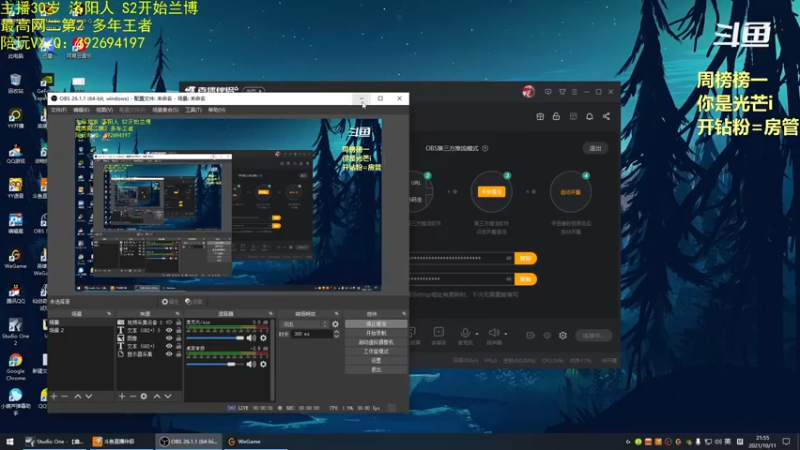Move the source down with the arrow
The image size is (800, 450).
pyautogui.click(x=168, y=396)
